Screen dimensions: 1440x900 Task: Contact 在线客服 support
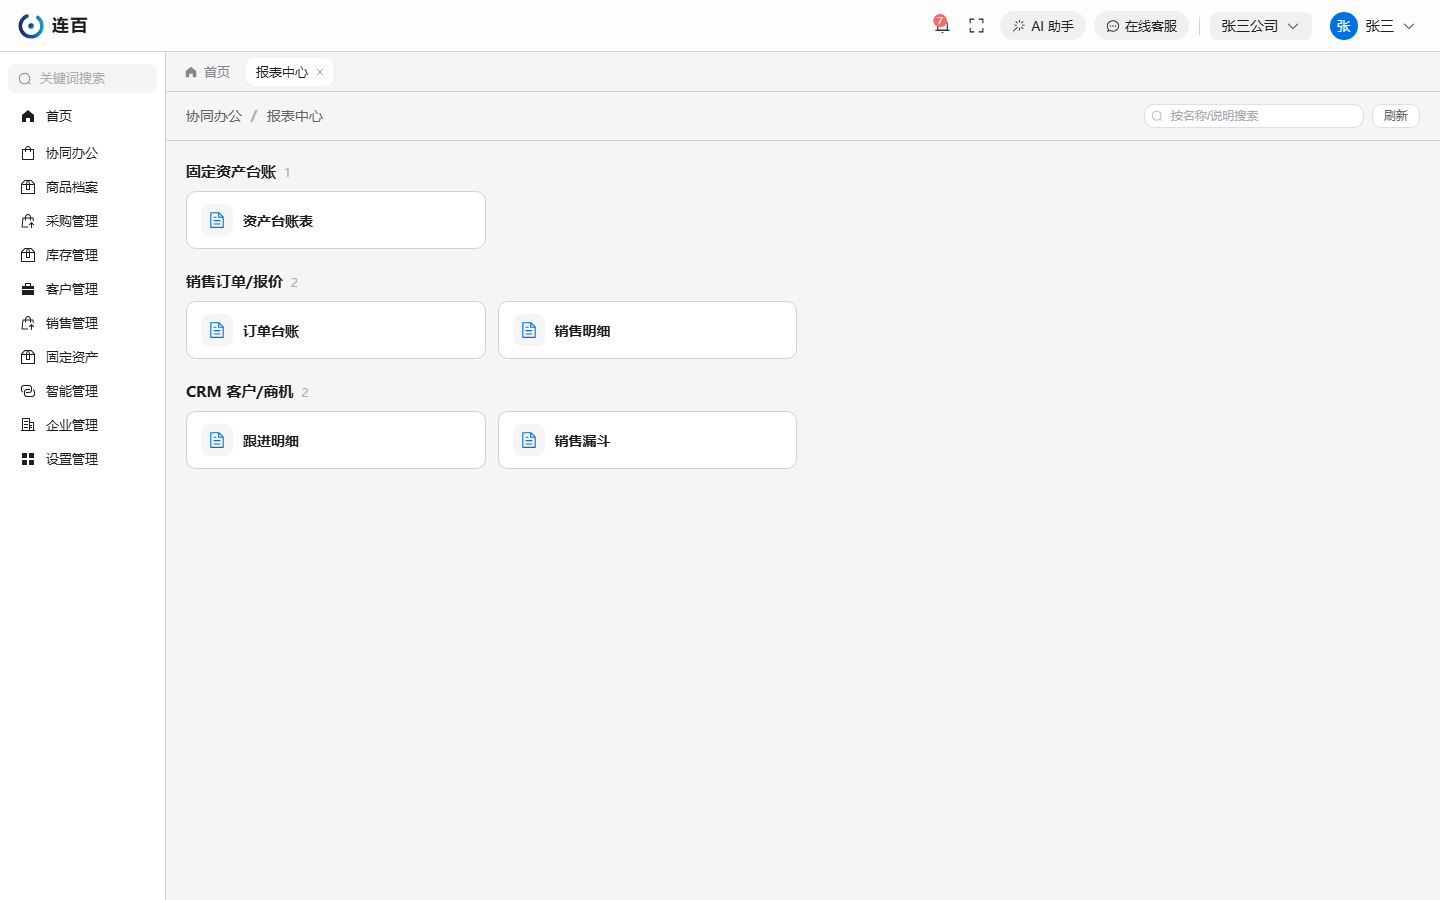click(x=1141, y=26)
